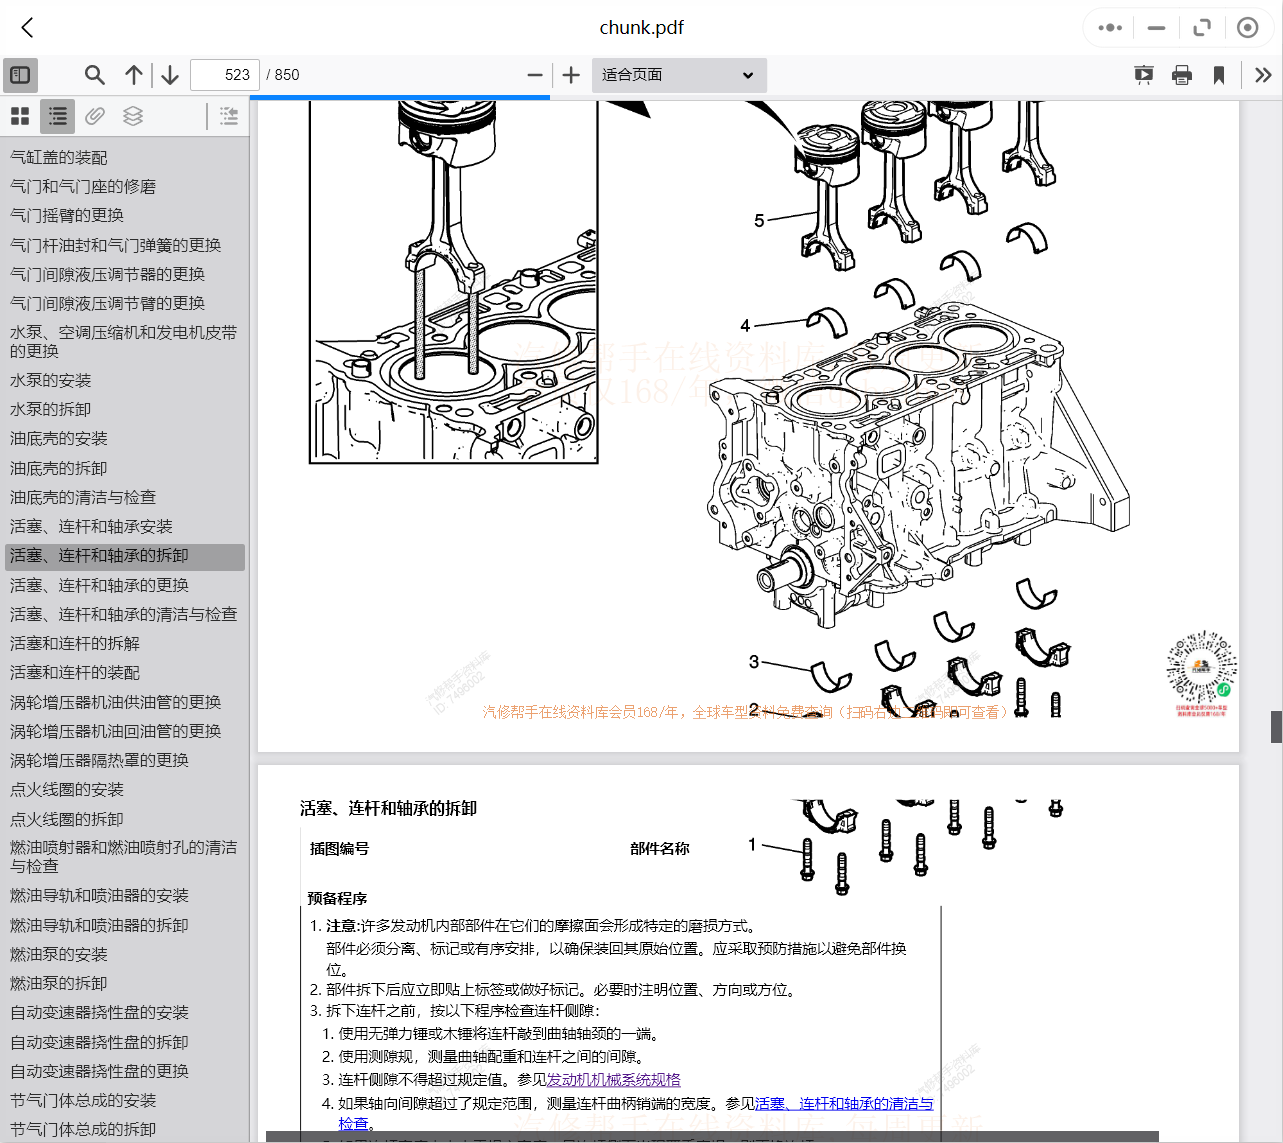Select 水泵的拆卸 in the outline
This screenshot has width=1283, height=1143.
pos(57,409)
